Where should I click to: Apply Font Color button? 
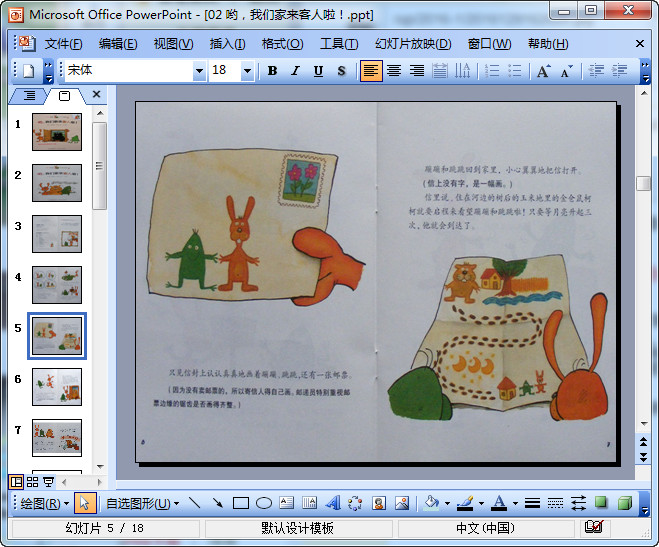[x=499, y=503]
